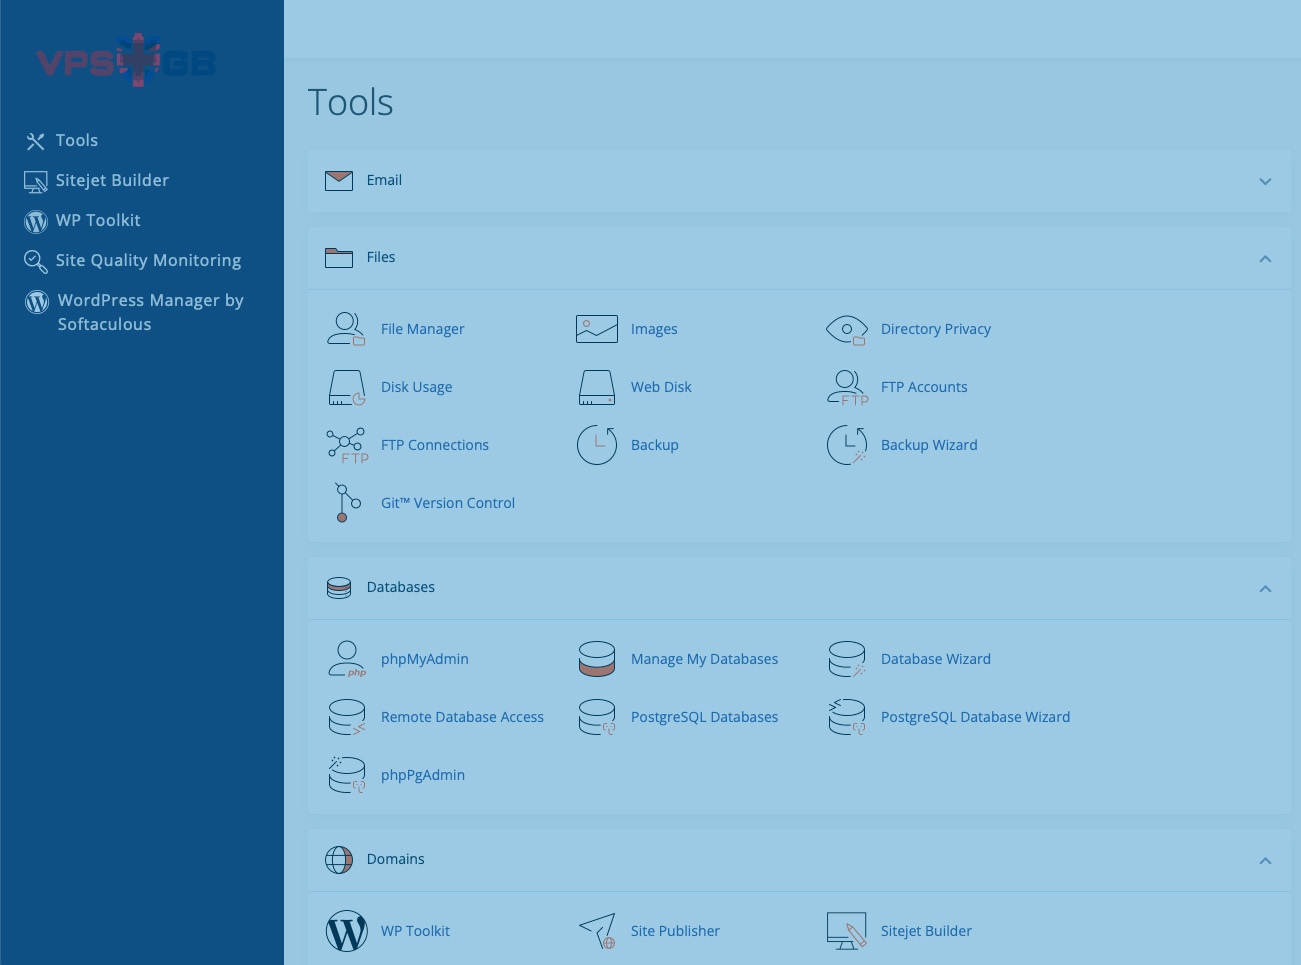Click the WP Toolkit WordPress logo icon
Image resolution: width=1301 pixels, height=965 pixels.
(346, 931)
